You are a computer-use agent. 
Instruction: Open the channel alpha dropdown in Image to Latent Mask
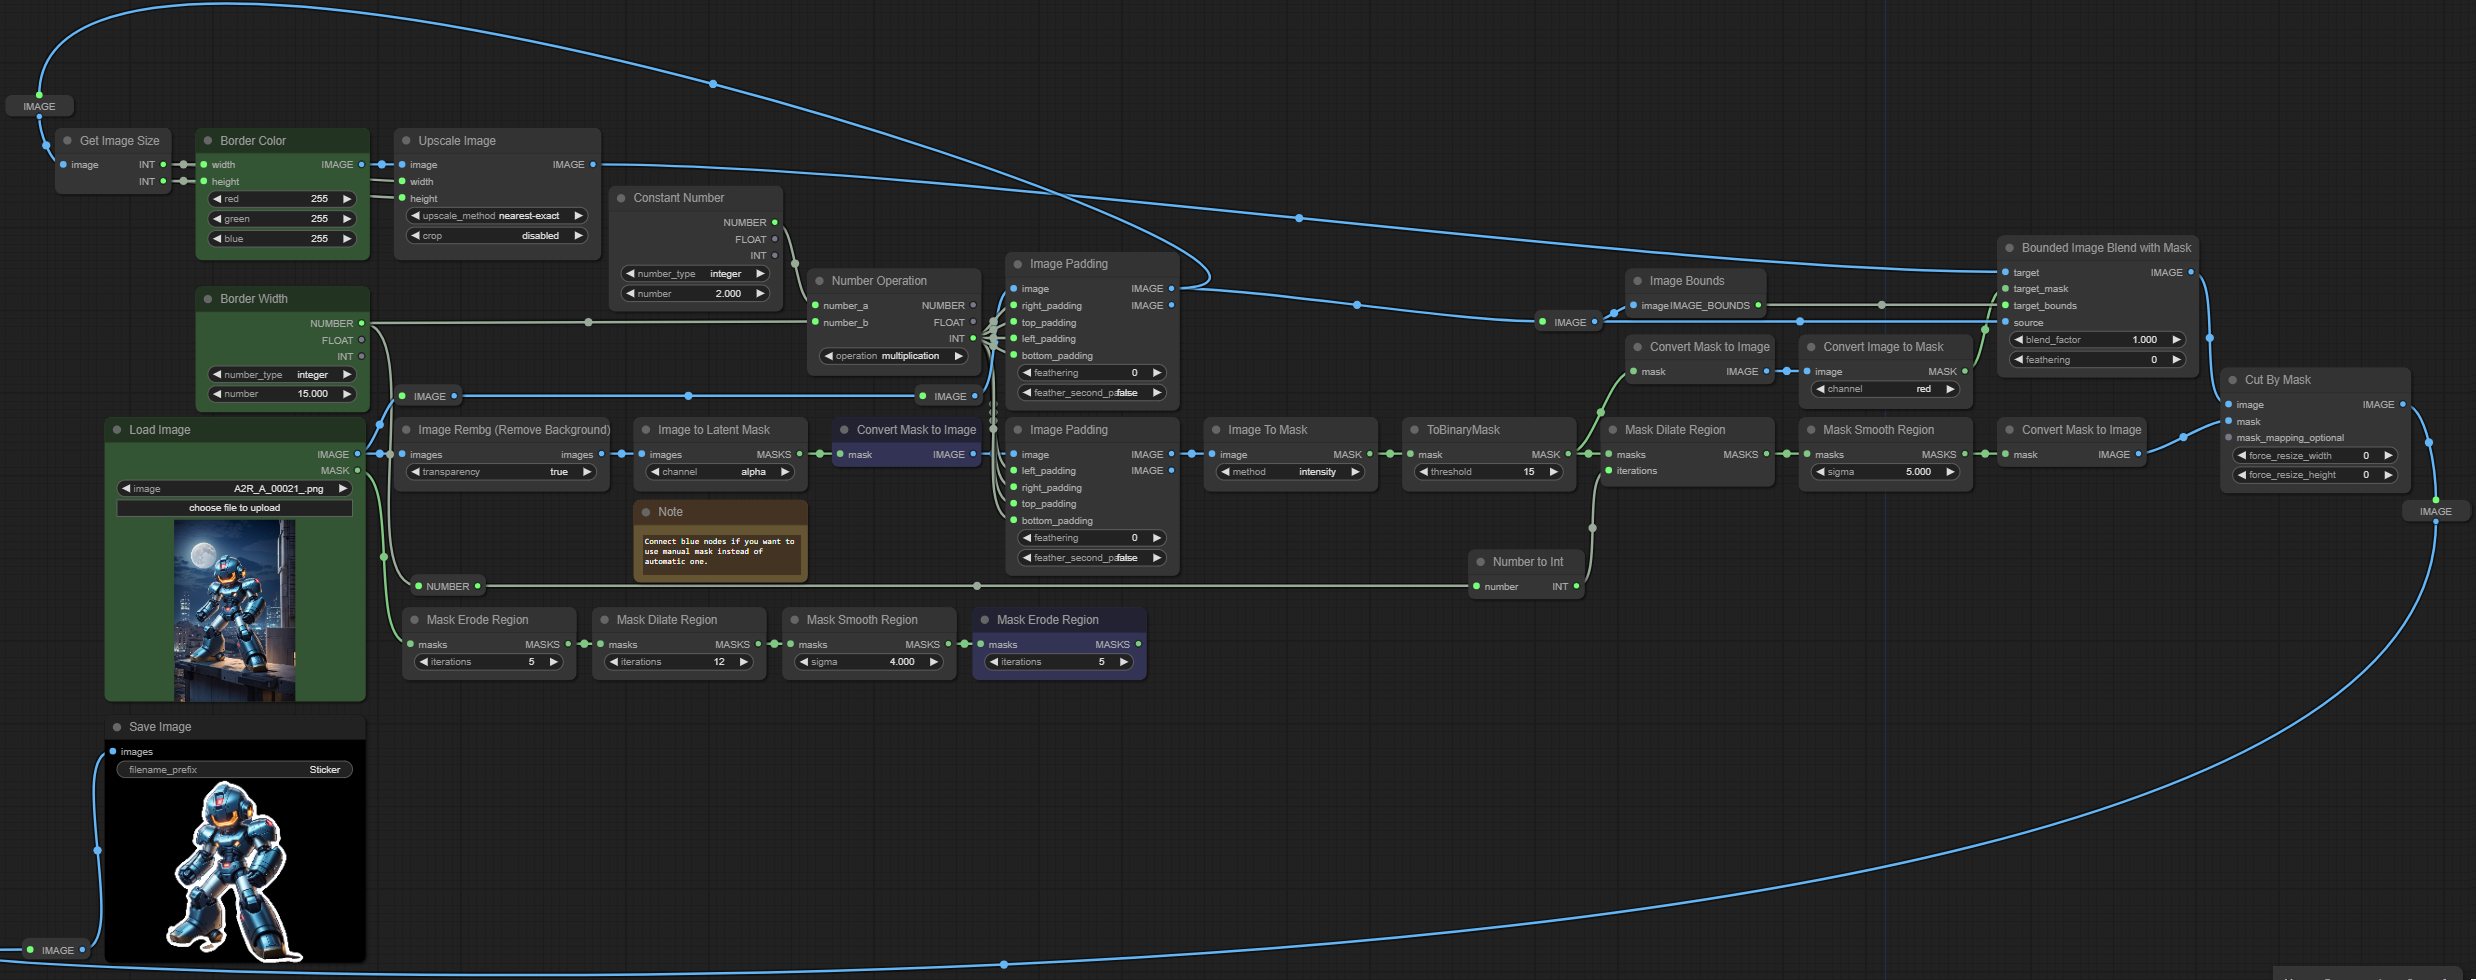[x=719, y=472]
